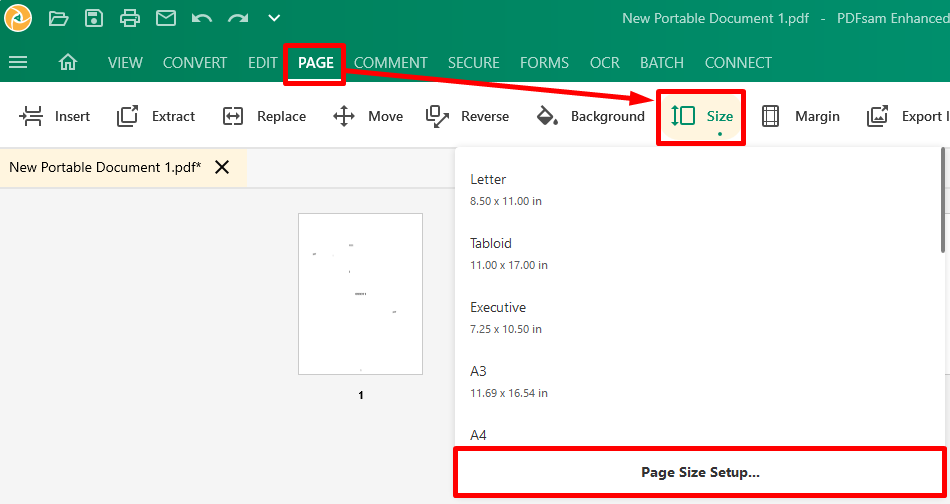Undo the last action
The width and height of the screenshot is (950, 504).
click(202, 19)
